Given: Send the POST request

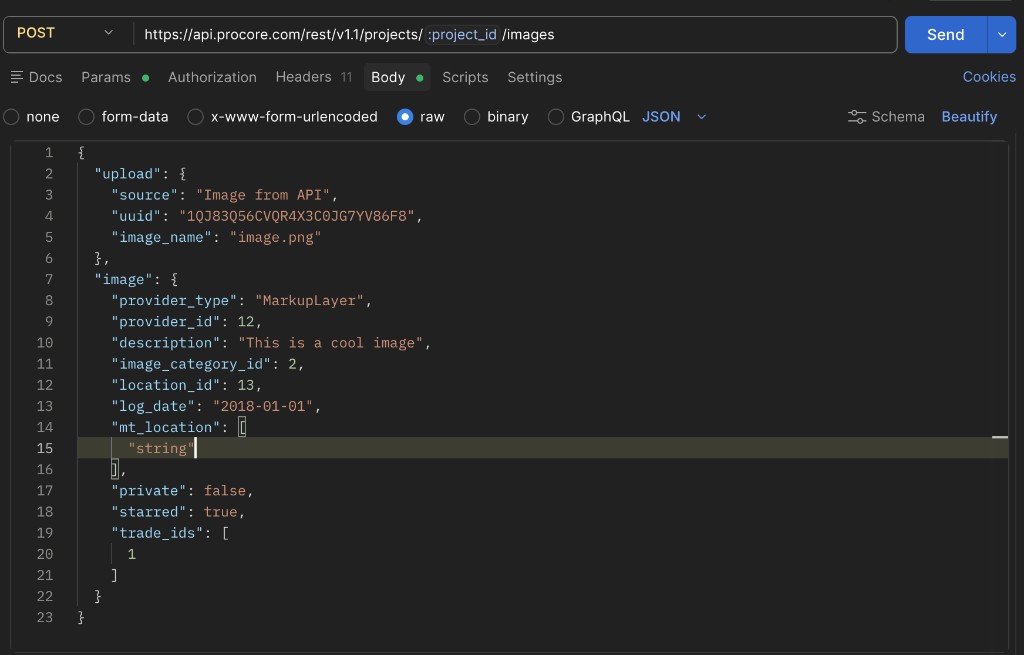Looking at the screenshot, I should point(946,35).
